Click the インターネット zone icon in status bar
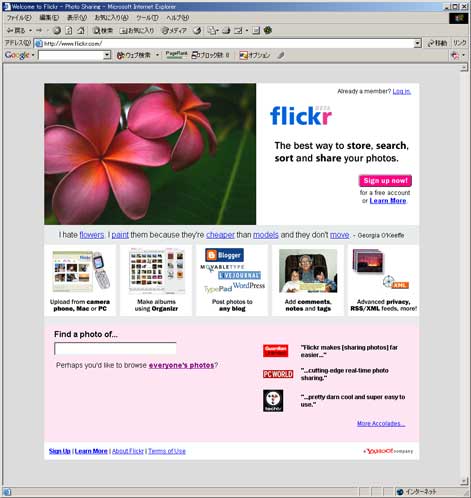This screenshot has height=498, width=471. pyautogui.click(x=400, y=492)
